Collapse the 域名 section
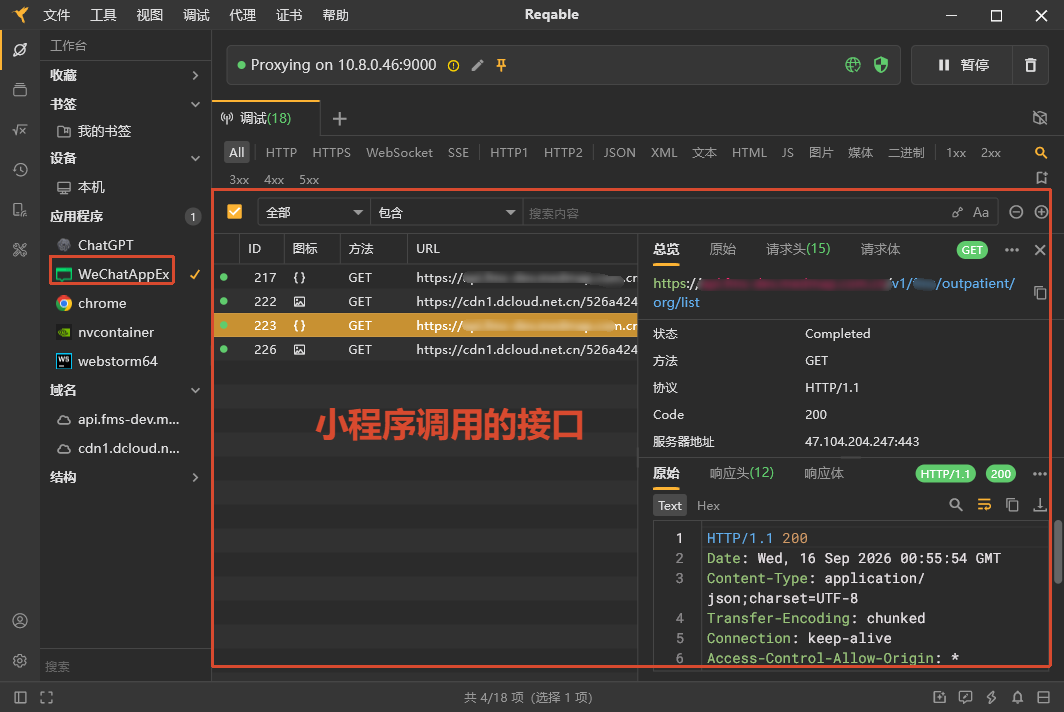Viewport: 1064px width, 712px height. [195, 390]
